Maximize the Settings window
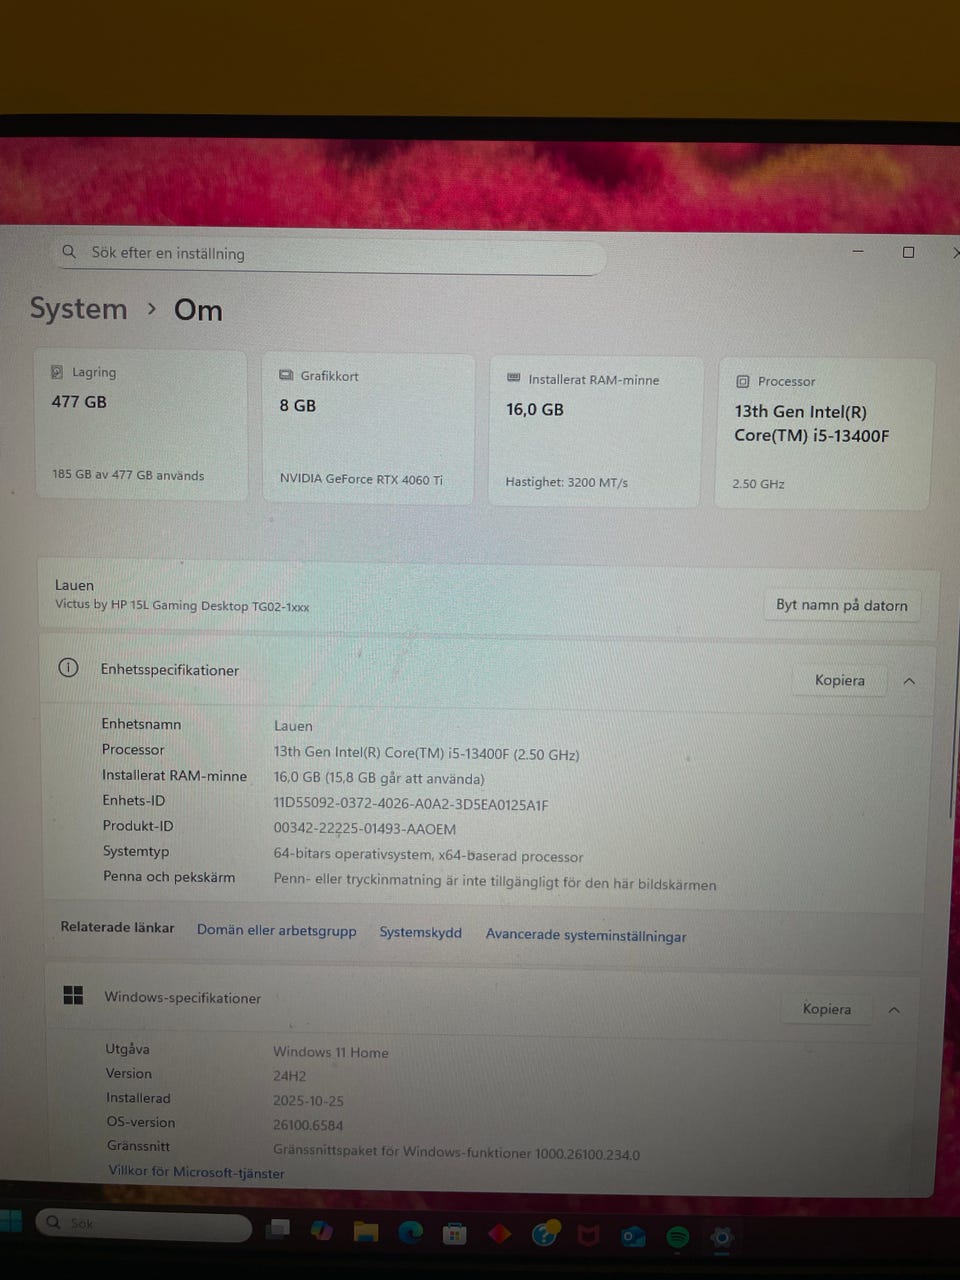The image size is (960, 1280). coord(908,252)
